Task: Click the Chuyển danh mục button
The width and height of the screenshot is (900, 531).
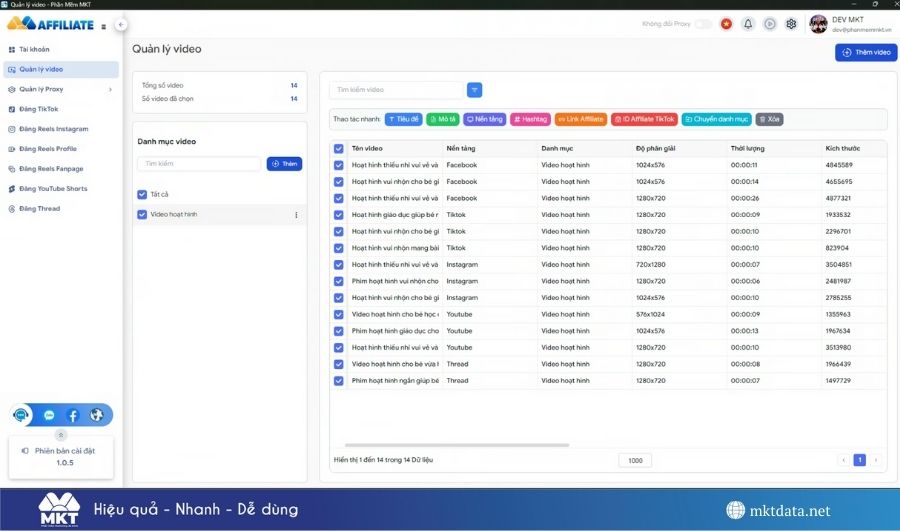Action: (x=716, y=119)
